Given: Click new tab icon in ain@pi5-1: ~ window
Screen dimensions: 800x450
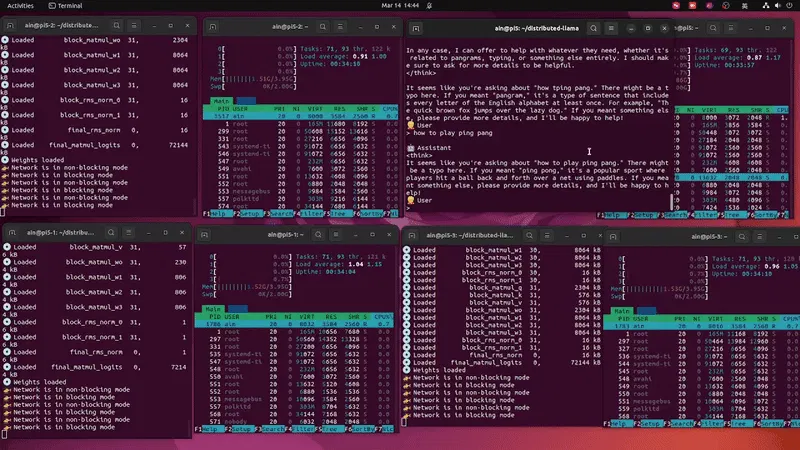Looking at the screenshot, I should [x=204, y=235].
